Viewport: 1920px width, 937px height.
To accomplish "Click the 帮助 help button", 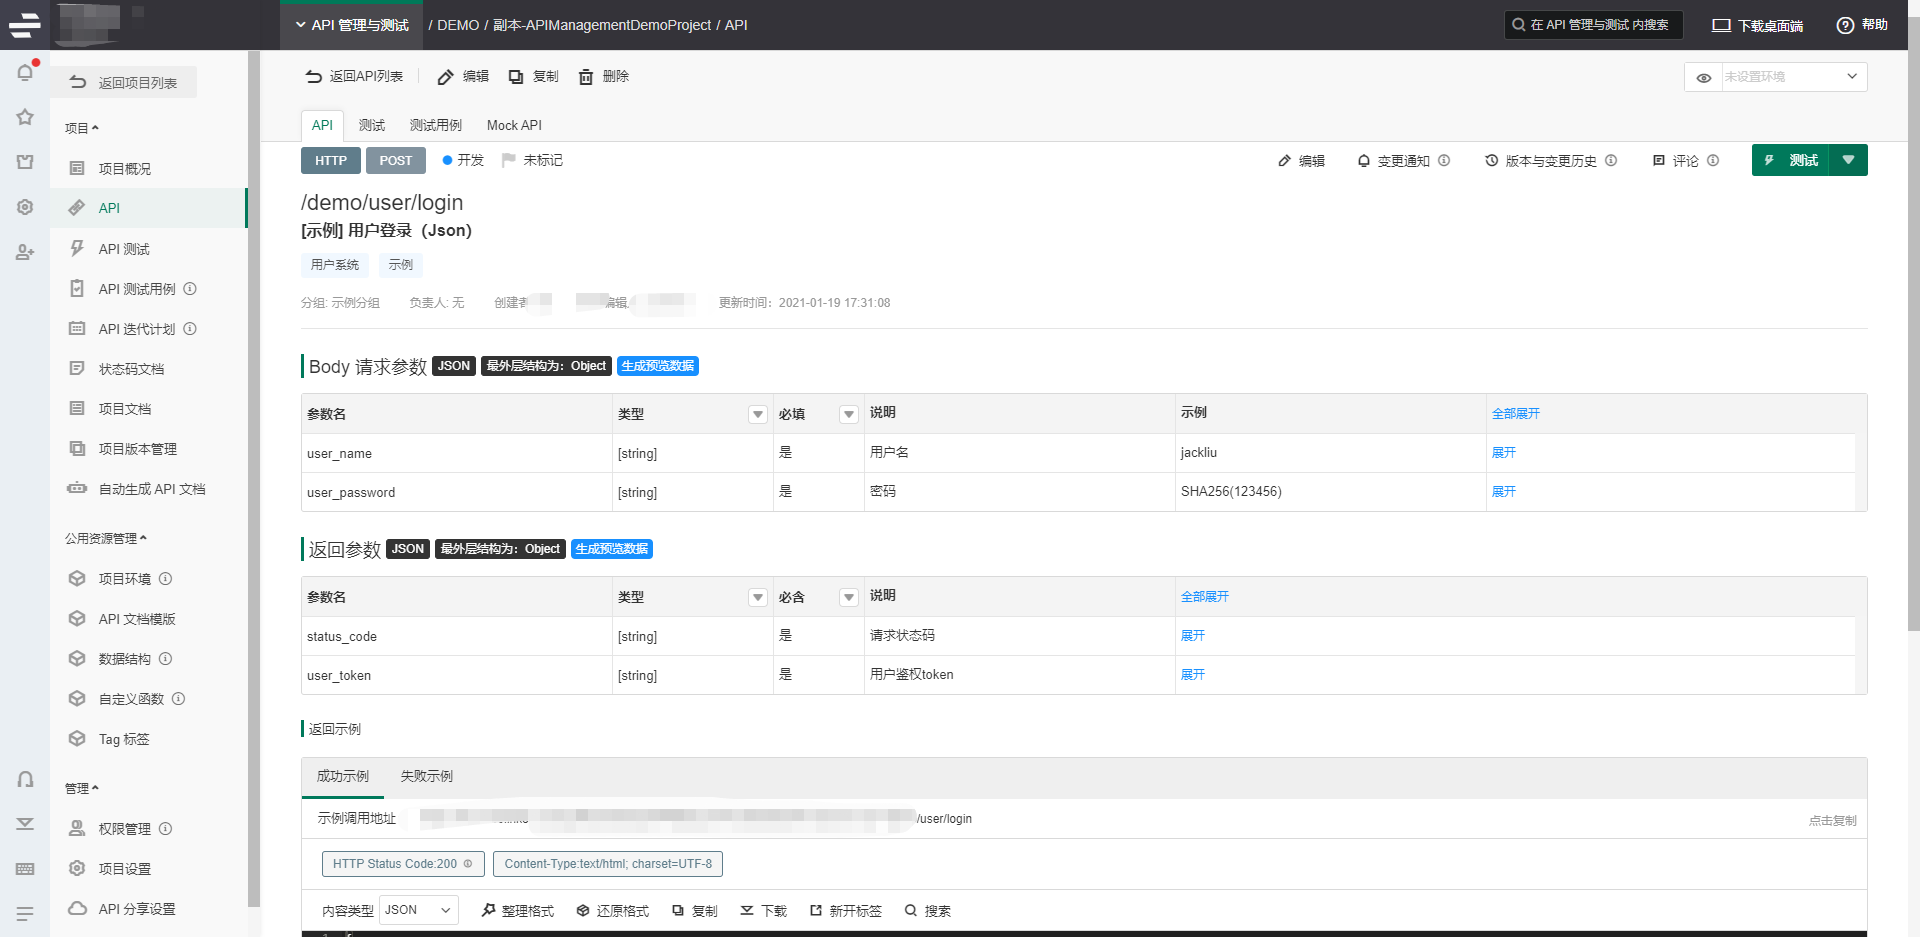I will point(1862,25).
